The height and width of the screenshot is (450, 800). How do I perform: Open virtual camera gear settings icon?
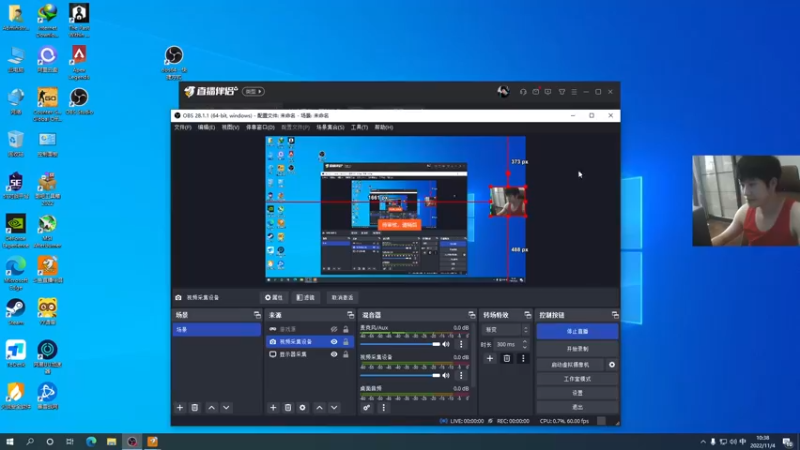[612, 365]
